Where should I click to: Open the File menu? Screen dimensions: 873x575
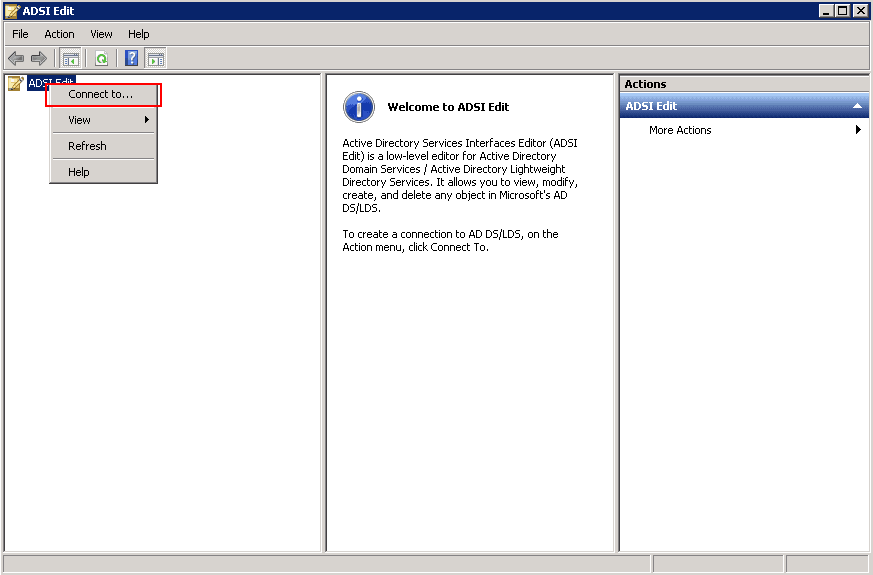[20, 34]
